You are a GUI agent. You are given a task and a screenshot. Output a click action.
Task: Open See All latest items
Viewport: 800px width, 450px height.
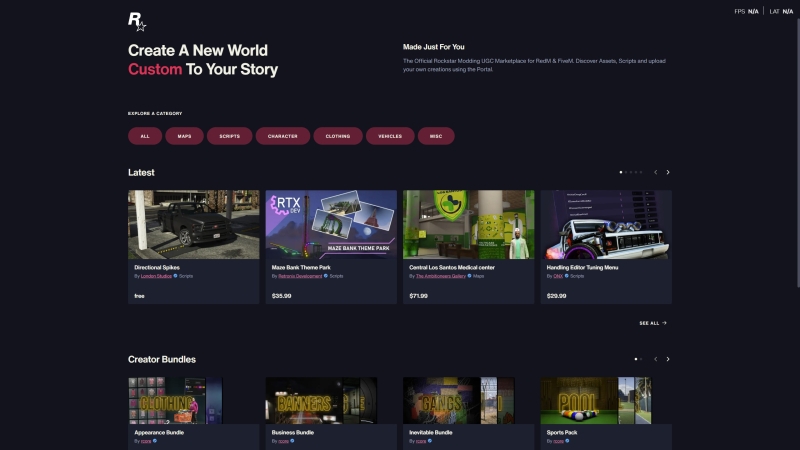click(653, 323)
